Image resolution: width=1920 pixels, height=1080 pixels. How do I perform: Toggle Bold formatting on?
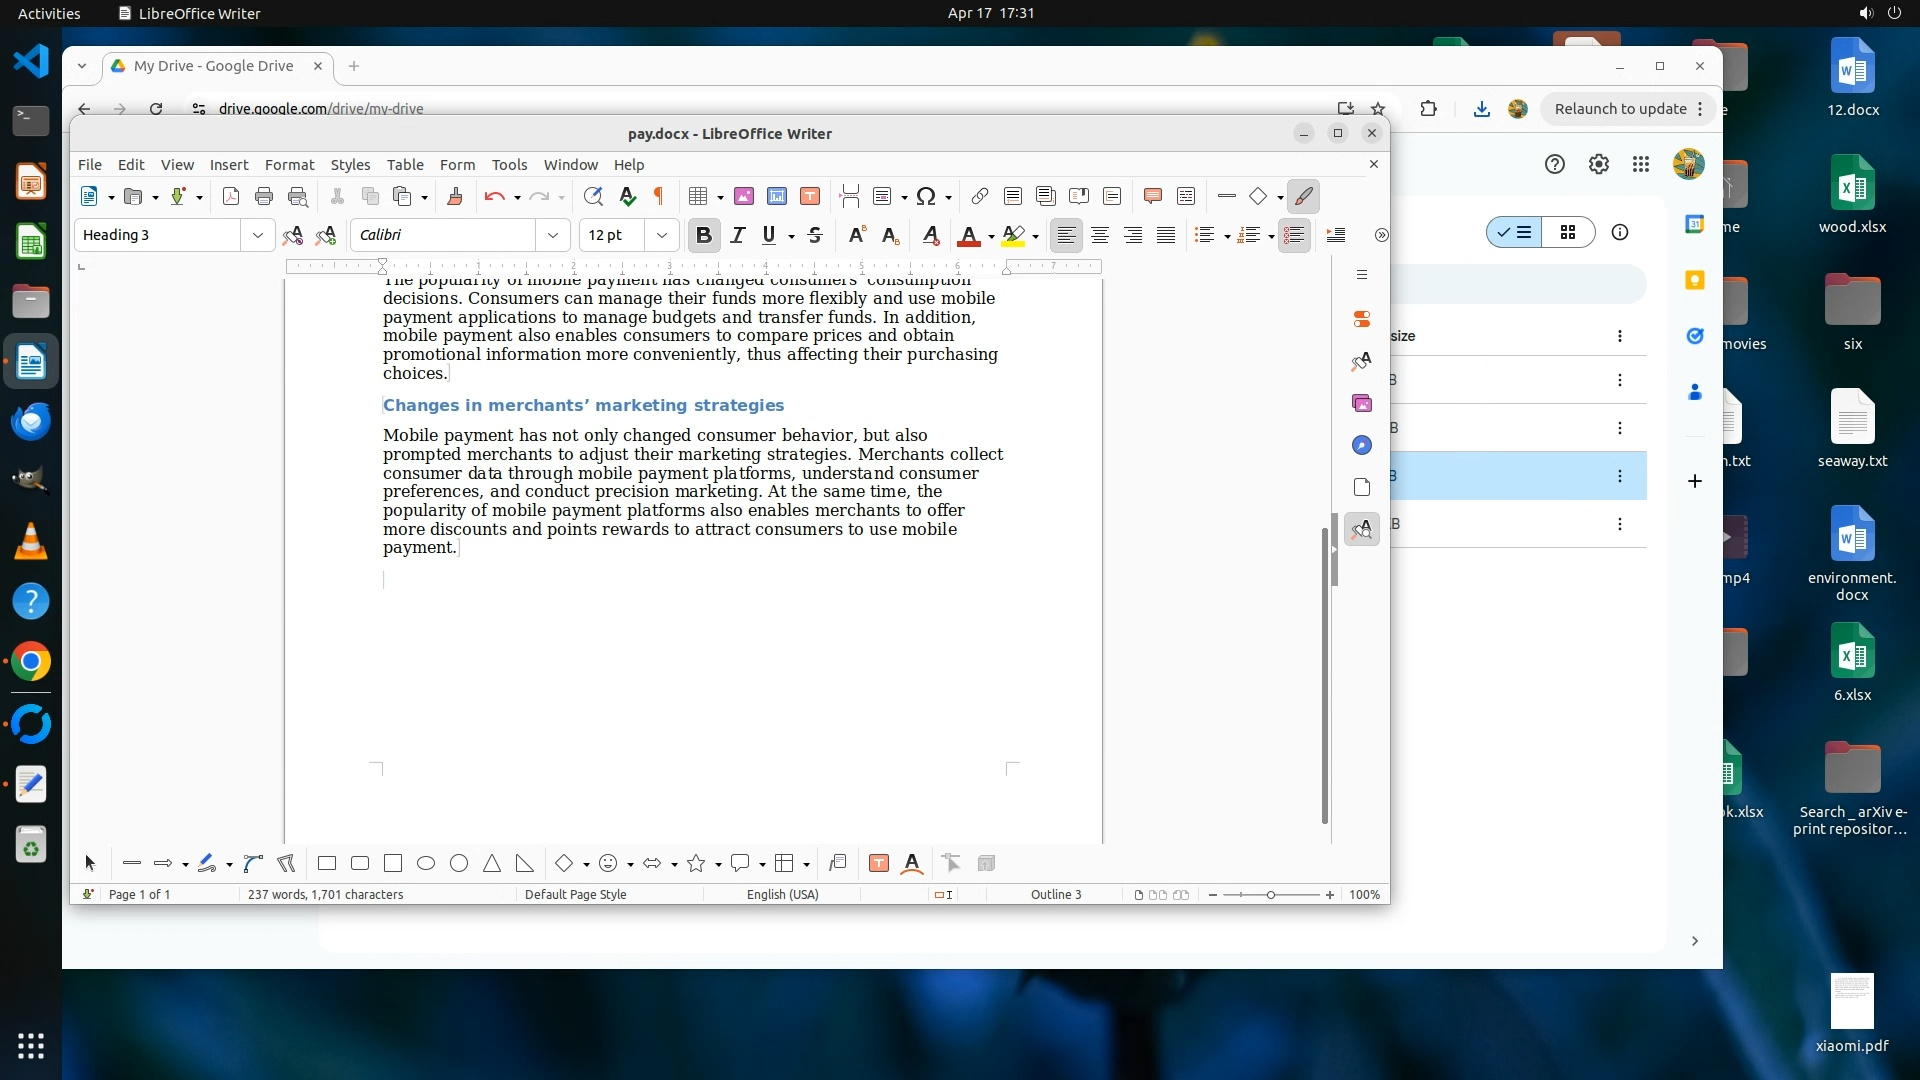(x=704, y=235)
